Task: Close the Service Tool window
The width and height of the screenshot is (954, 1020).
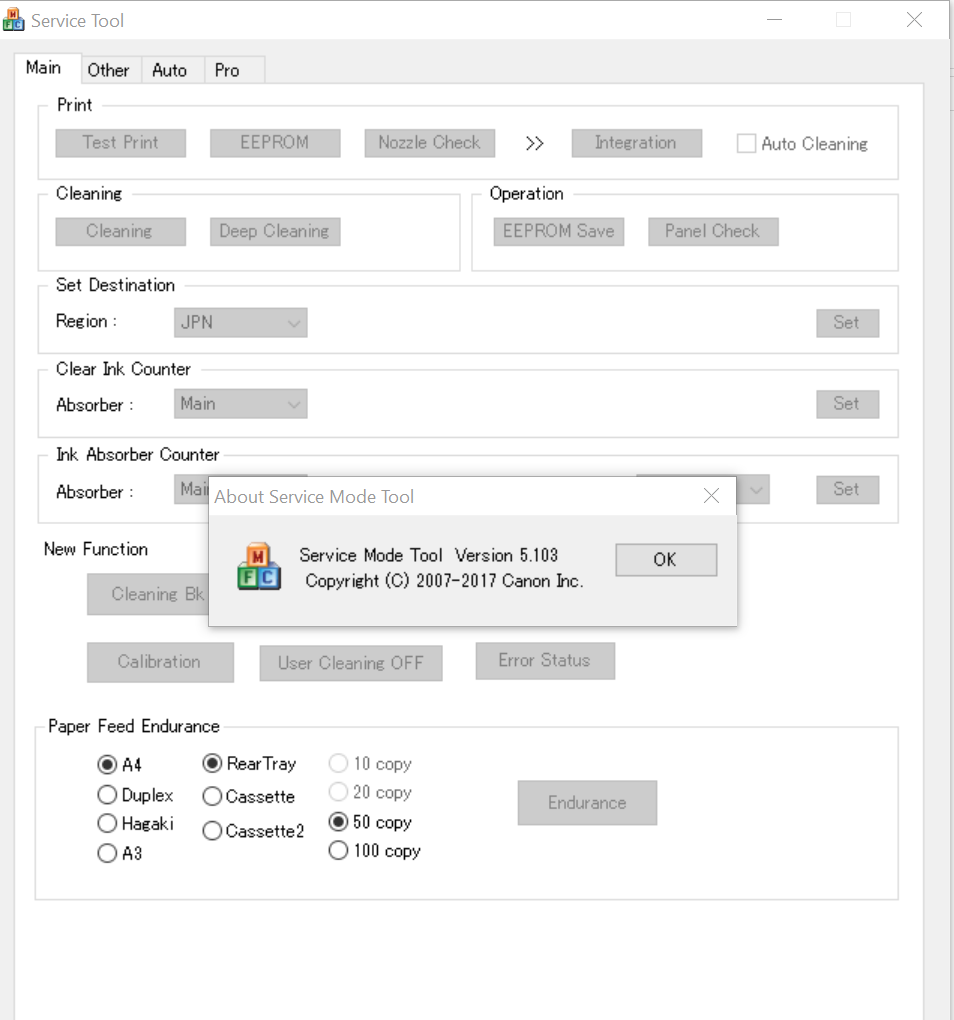Action: click(x=914, y=20)
